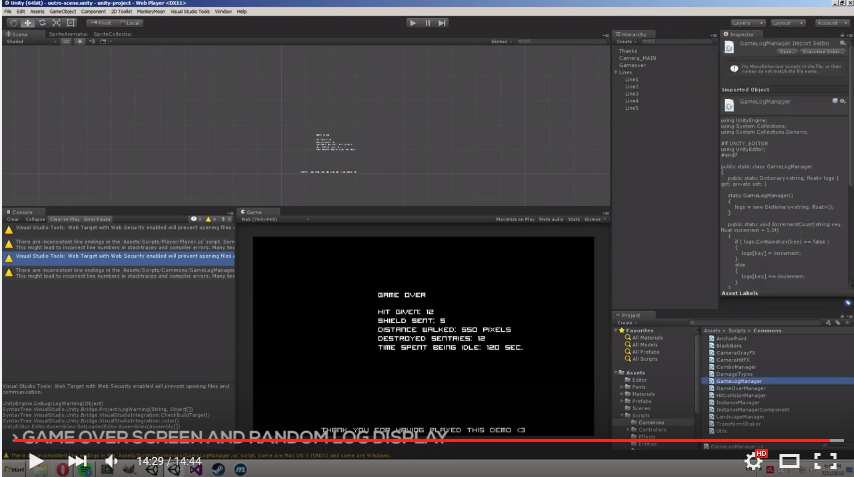Skip to next YouTube video

coord(77,461)
